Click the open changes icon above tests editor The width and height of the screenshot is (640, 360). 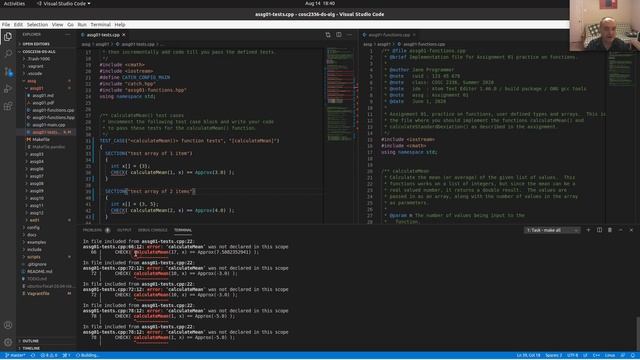(328, 35)
